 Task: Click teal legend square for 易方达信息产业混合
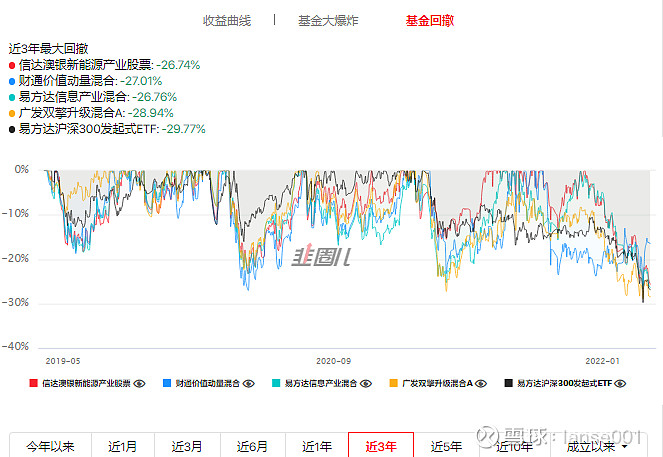click(276, 383)
